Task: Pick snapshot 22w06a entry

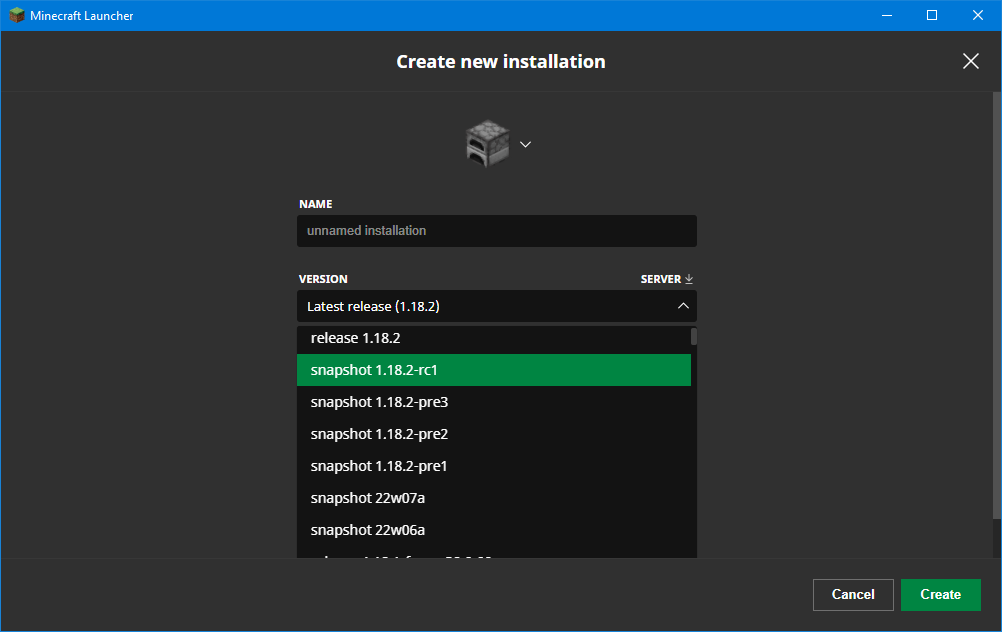Action: pyautogui.click(x=493, y=530)
